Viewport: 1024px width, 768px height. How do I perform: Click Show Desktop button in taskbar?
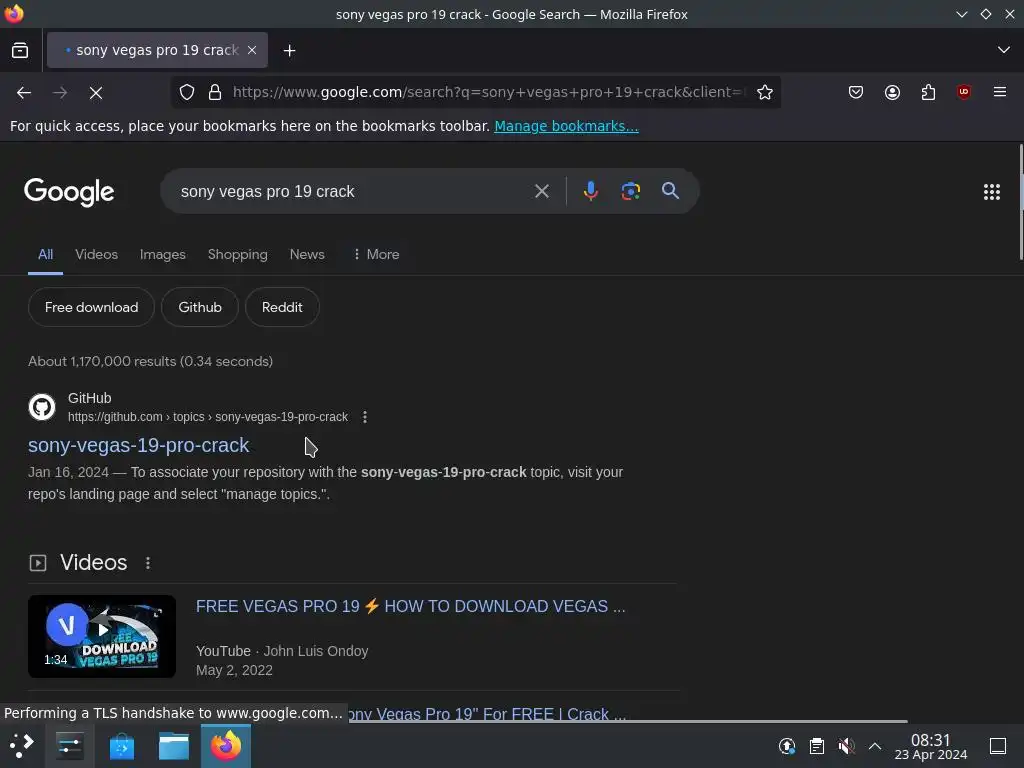coord(998,746)
